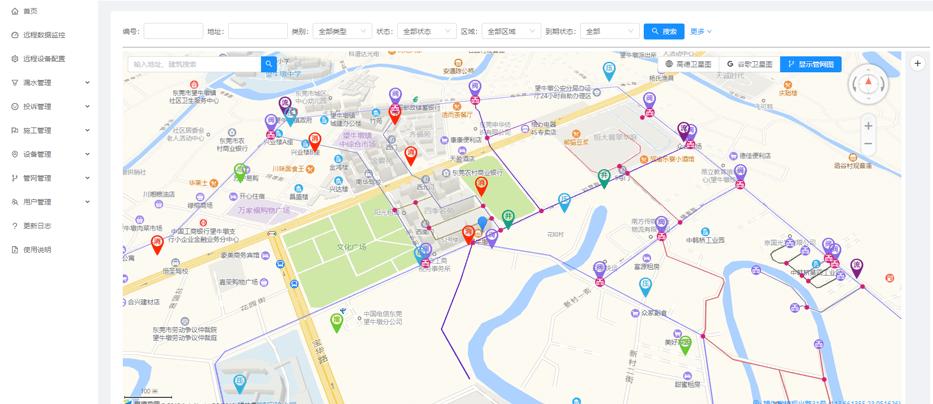Image resolution: width=933 pixels, height=404 pixels.
Task: Select green 井 marker beside the park
Action: 508,218
